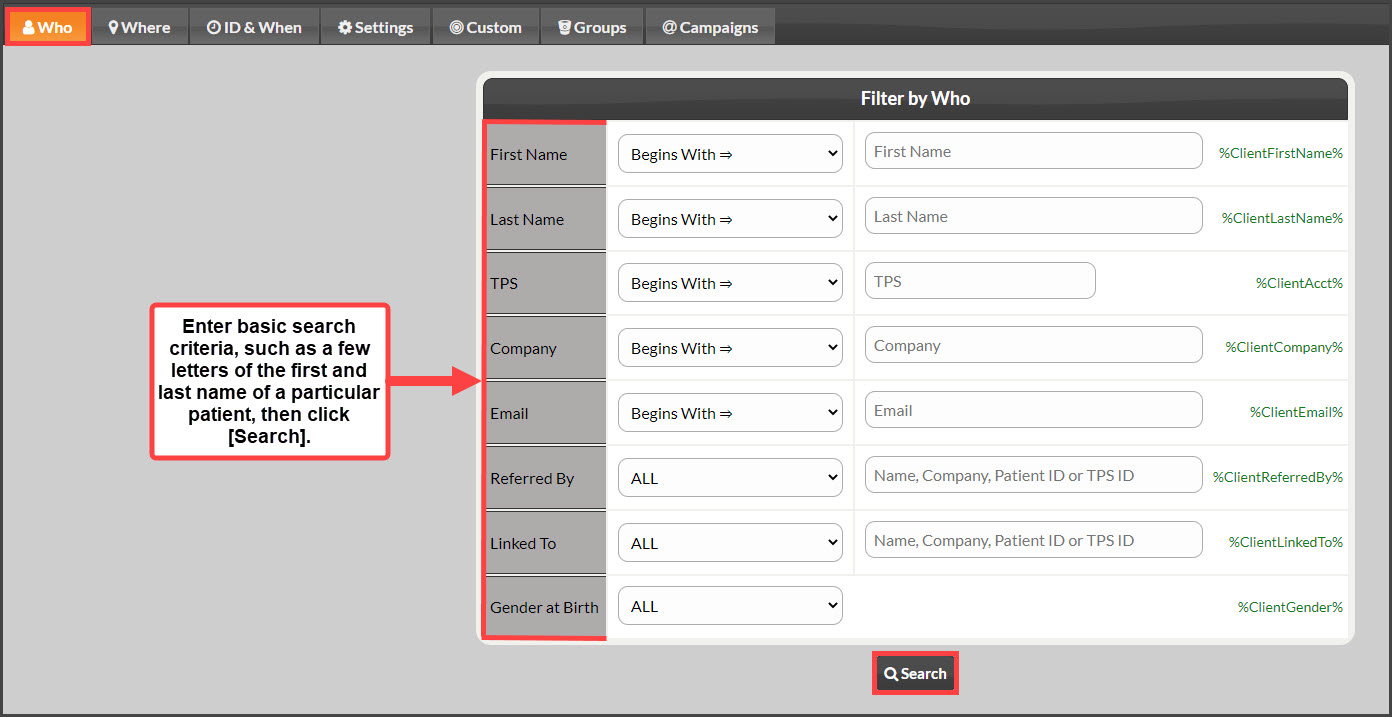Switch to the Campaigns tab
Viewport: 1392px width, 717px height.
(x=710, y=27)
